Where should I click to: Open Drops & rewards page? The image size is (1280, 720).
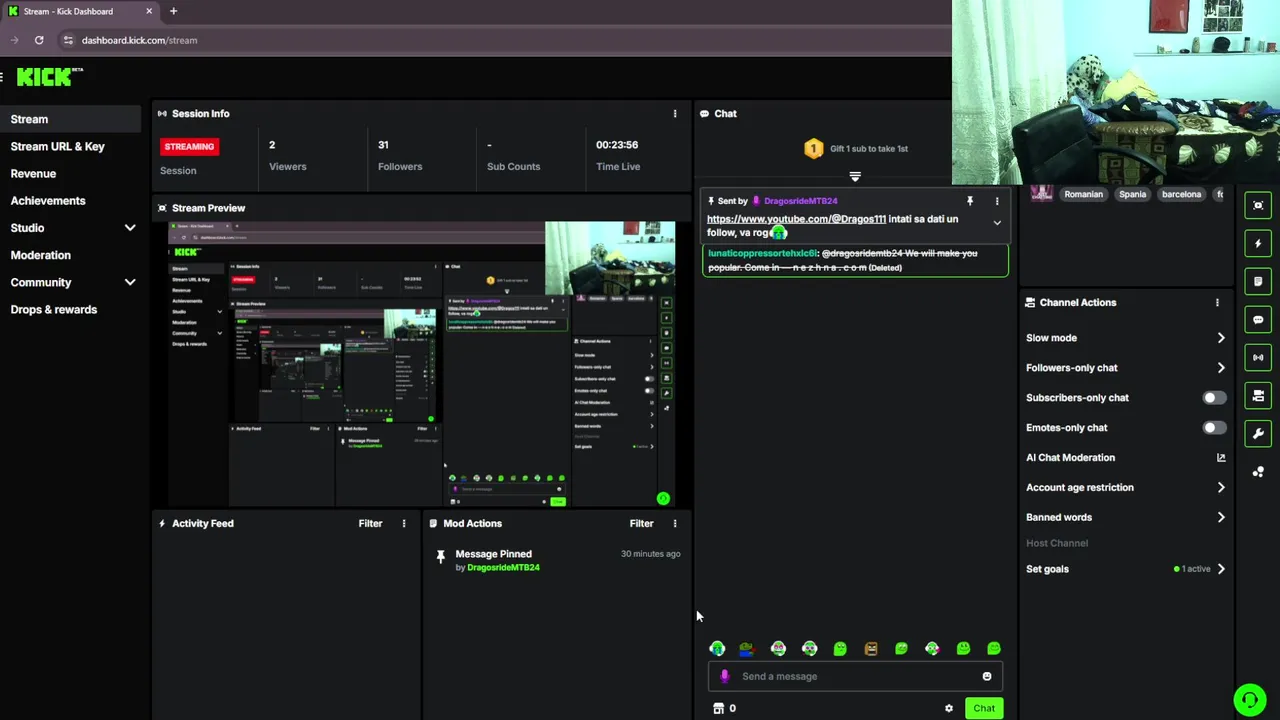tap(53, 309)
